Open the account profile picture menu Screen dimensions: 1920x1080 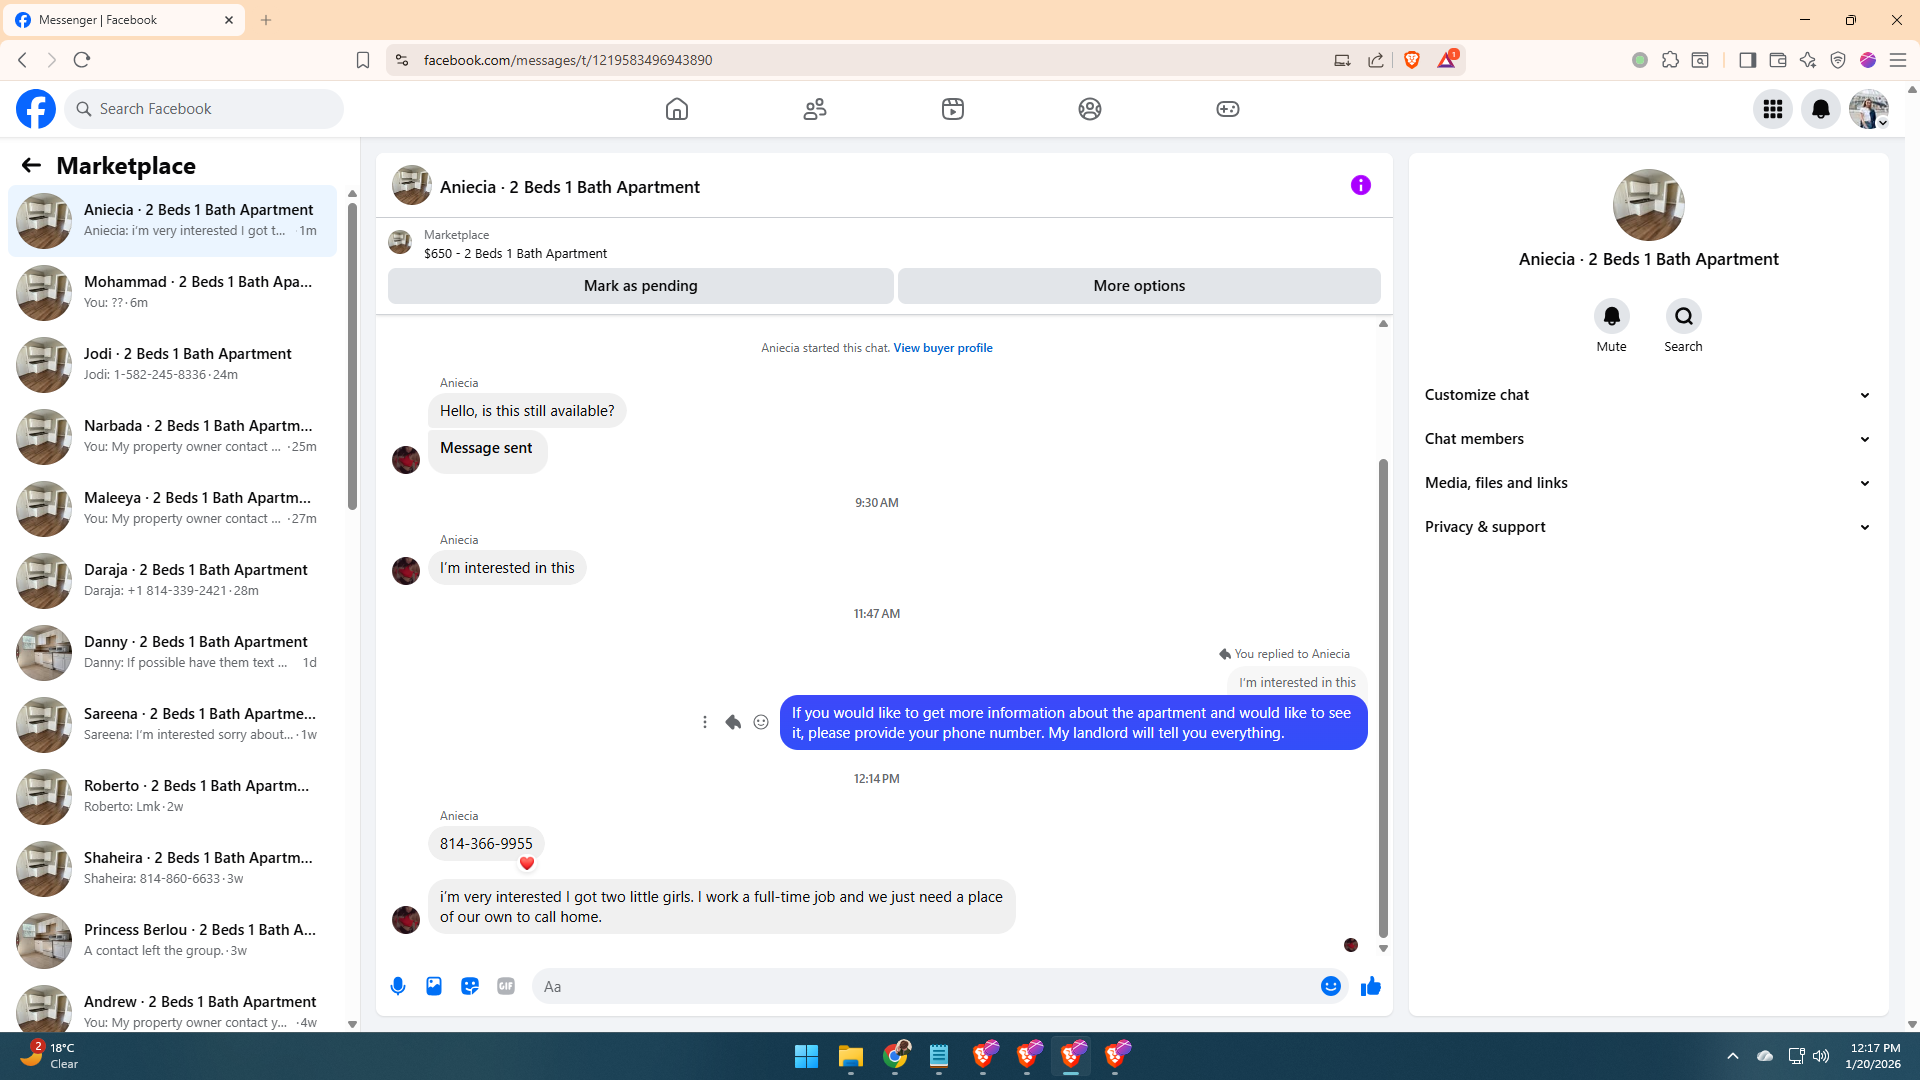[x=1868, y=109]
